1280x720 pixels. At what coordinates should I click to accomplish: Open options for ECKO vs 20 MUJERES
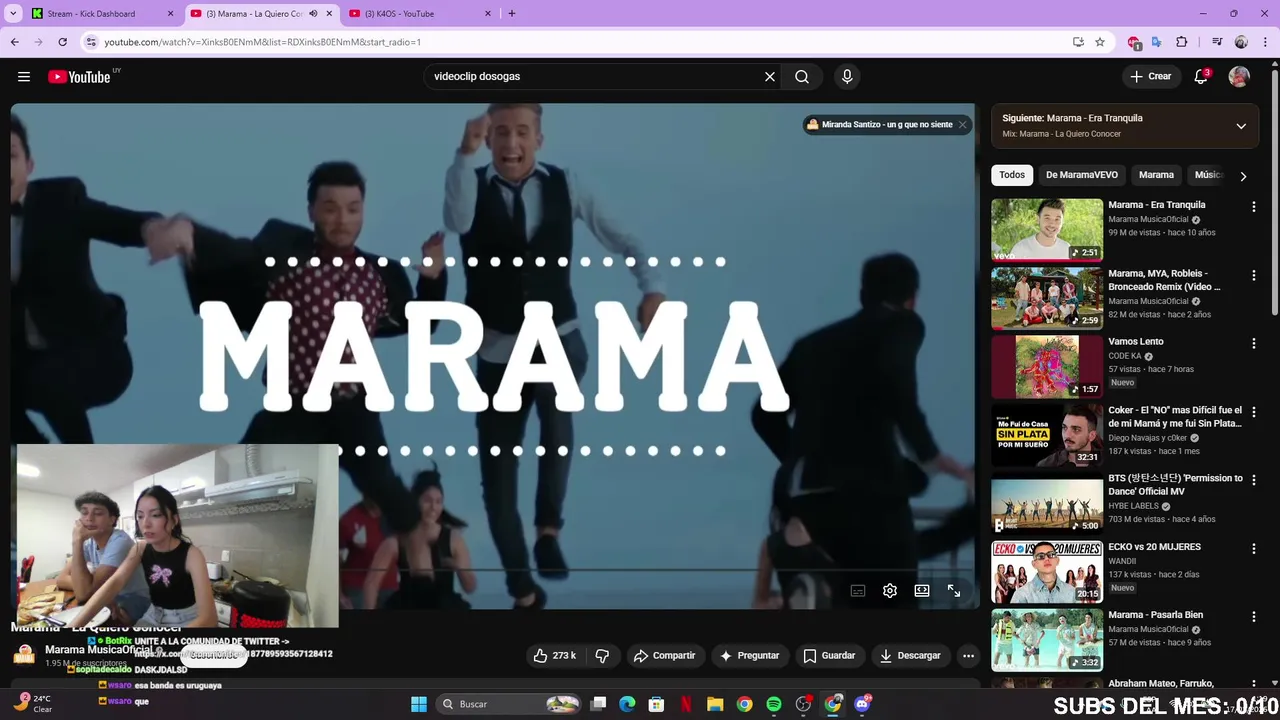point(1253,548)
